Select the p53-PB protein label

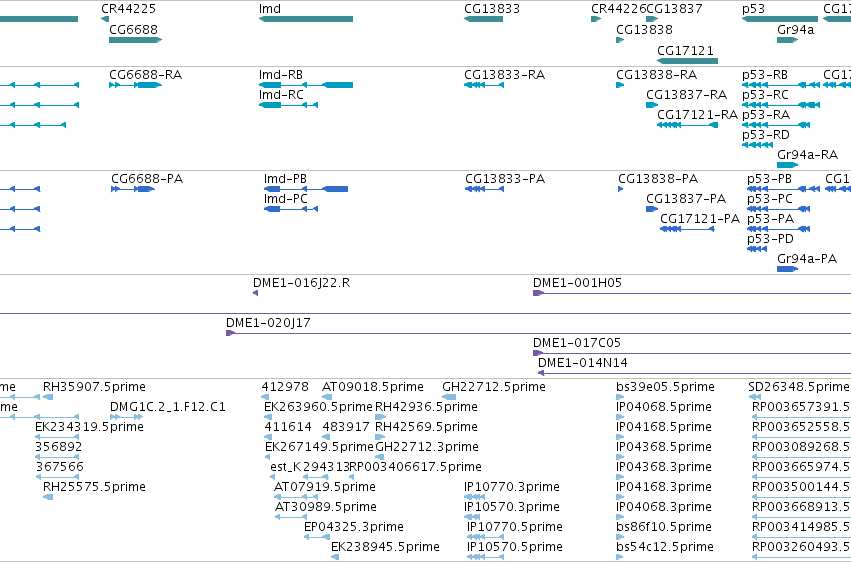click(769, 179)
